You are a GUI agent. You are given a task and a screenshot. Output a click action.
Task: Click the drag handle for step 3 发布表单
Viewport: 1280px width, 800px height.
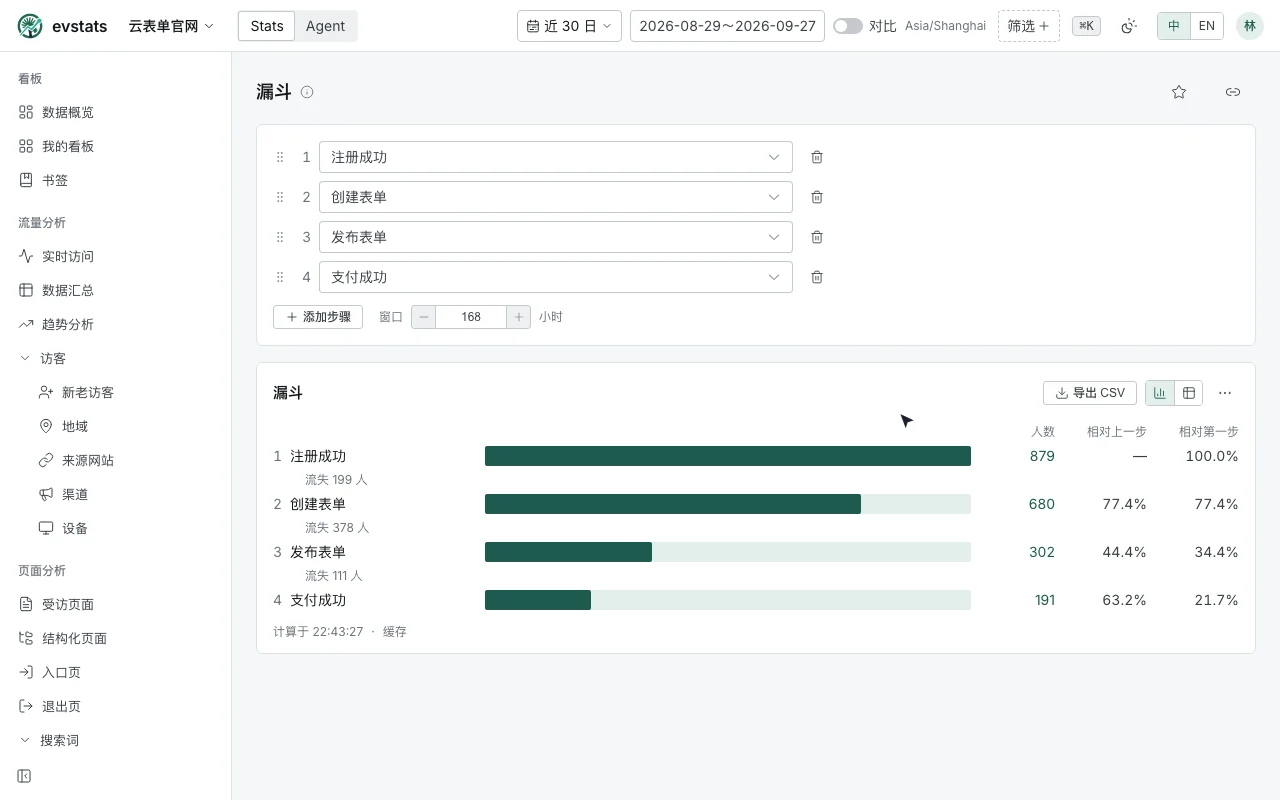280,237
